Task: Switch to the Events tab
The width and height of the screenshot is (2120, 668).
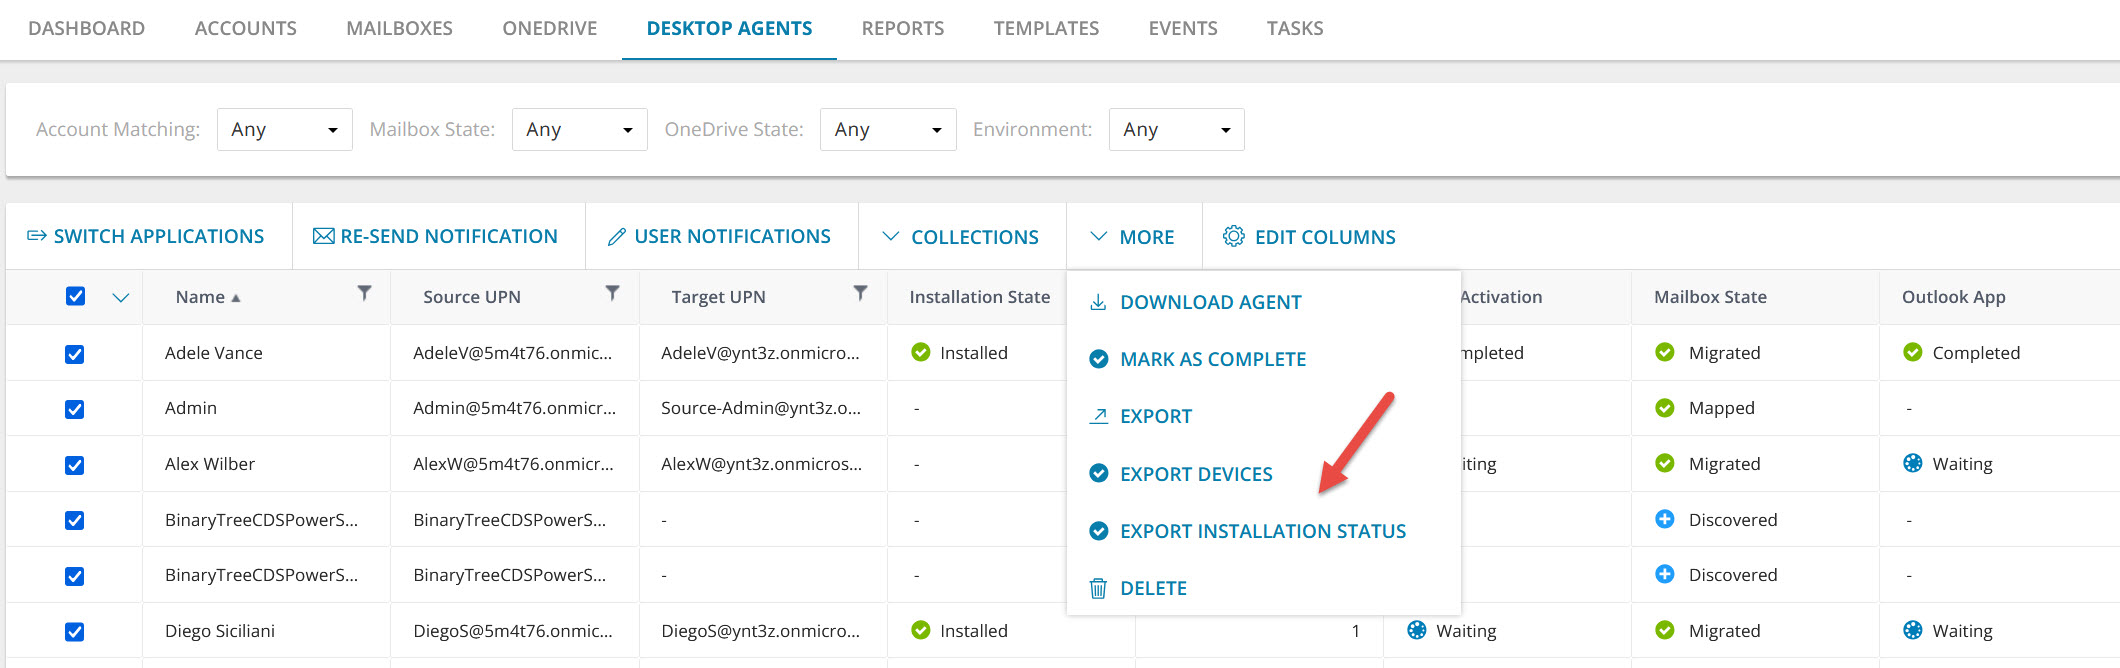Action: click(1183, 28)
